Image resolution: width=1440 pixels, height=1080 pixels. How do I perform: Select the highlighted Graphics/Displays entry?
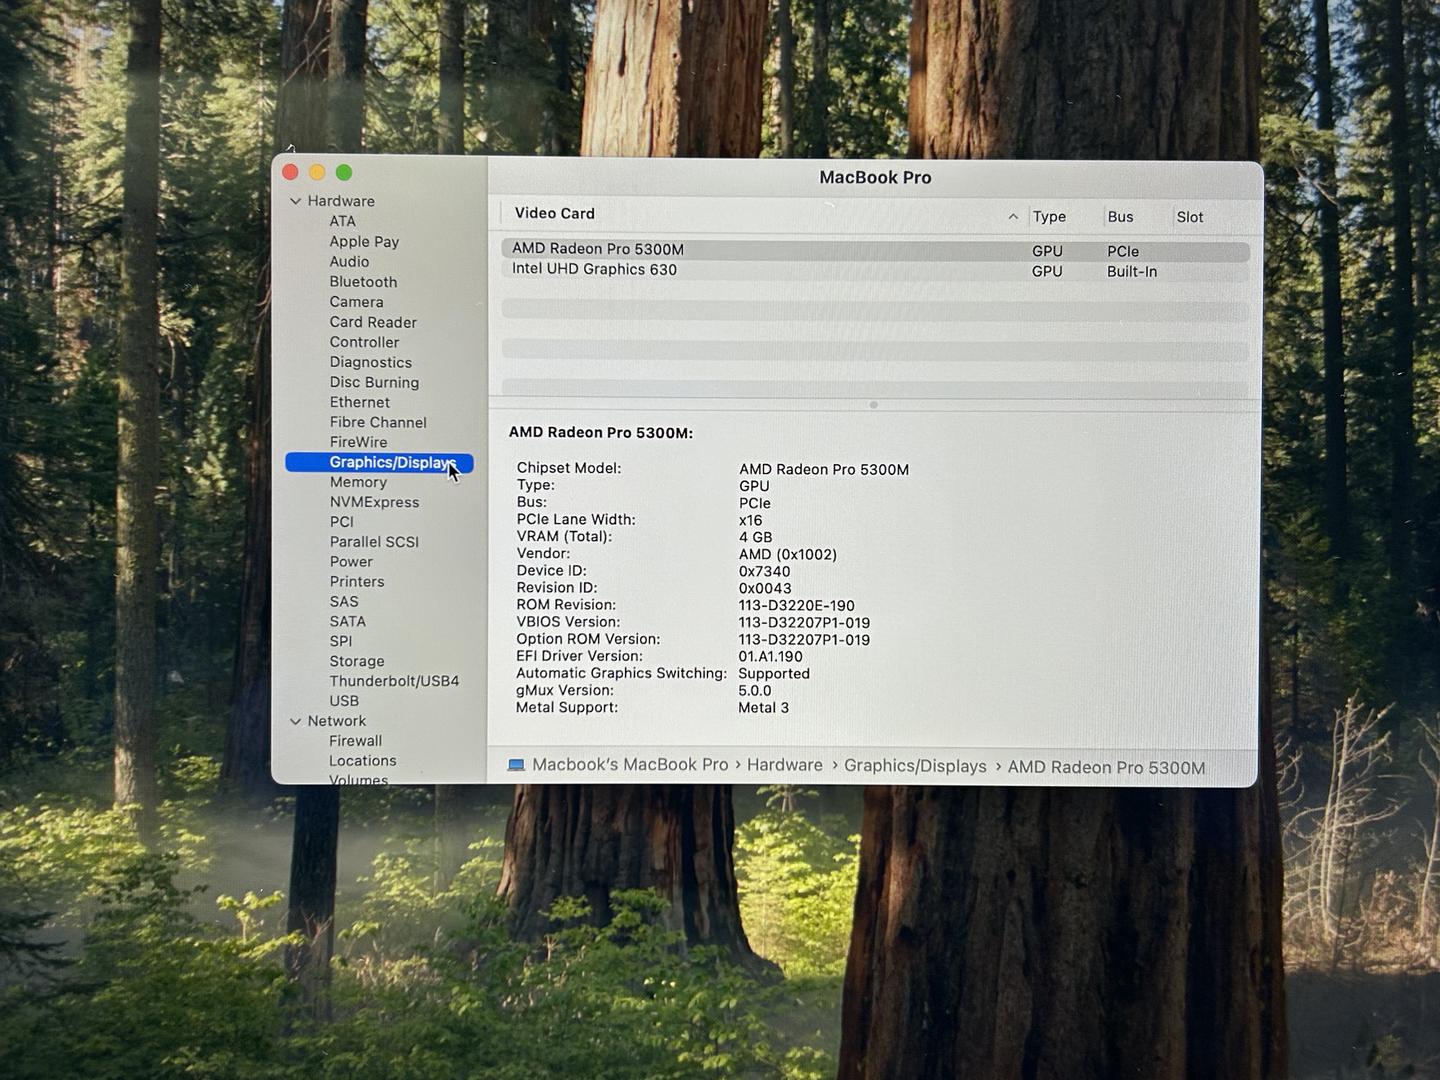coord(379,462)
